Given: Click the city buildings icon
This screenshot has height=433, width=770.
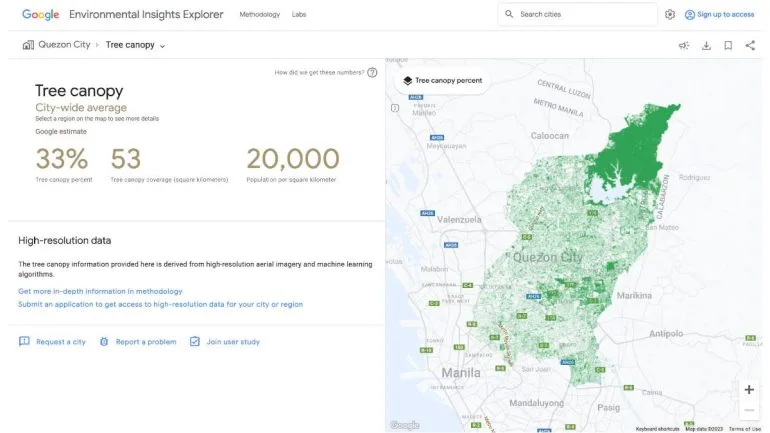Looking at the screenshot, I should [x=28, y=45].
